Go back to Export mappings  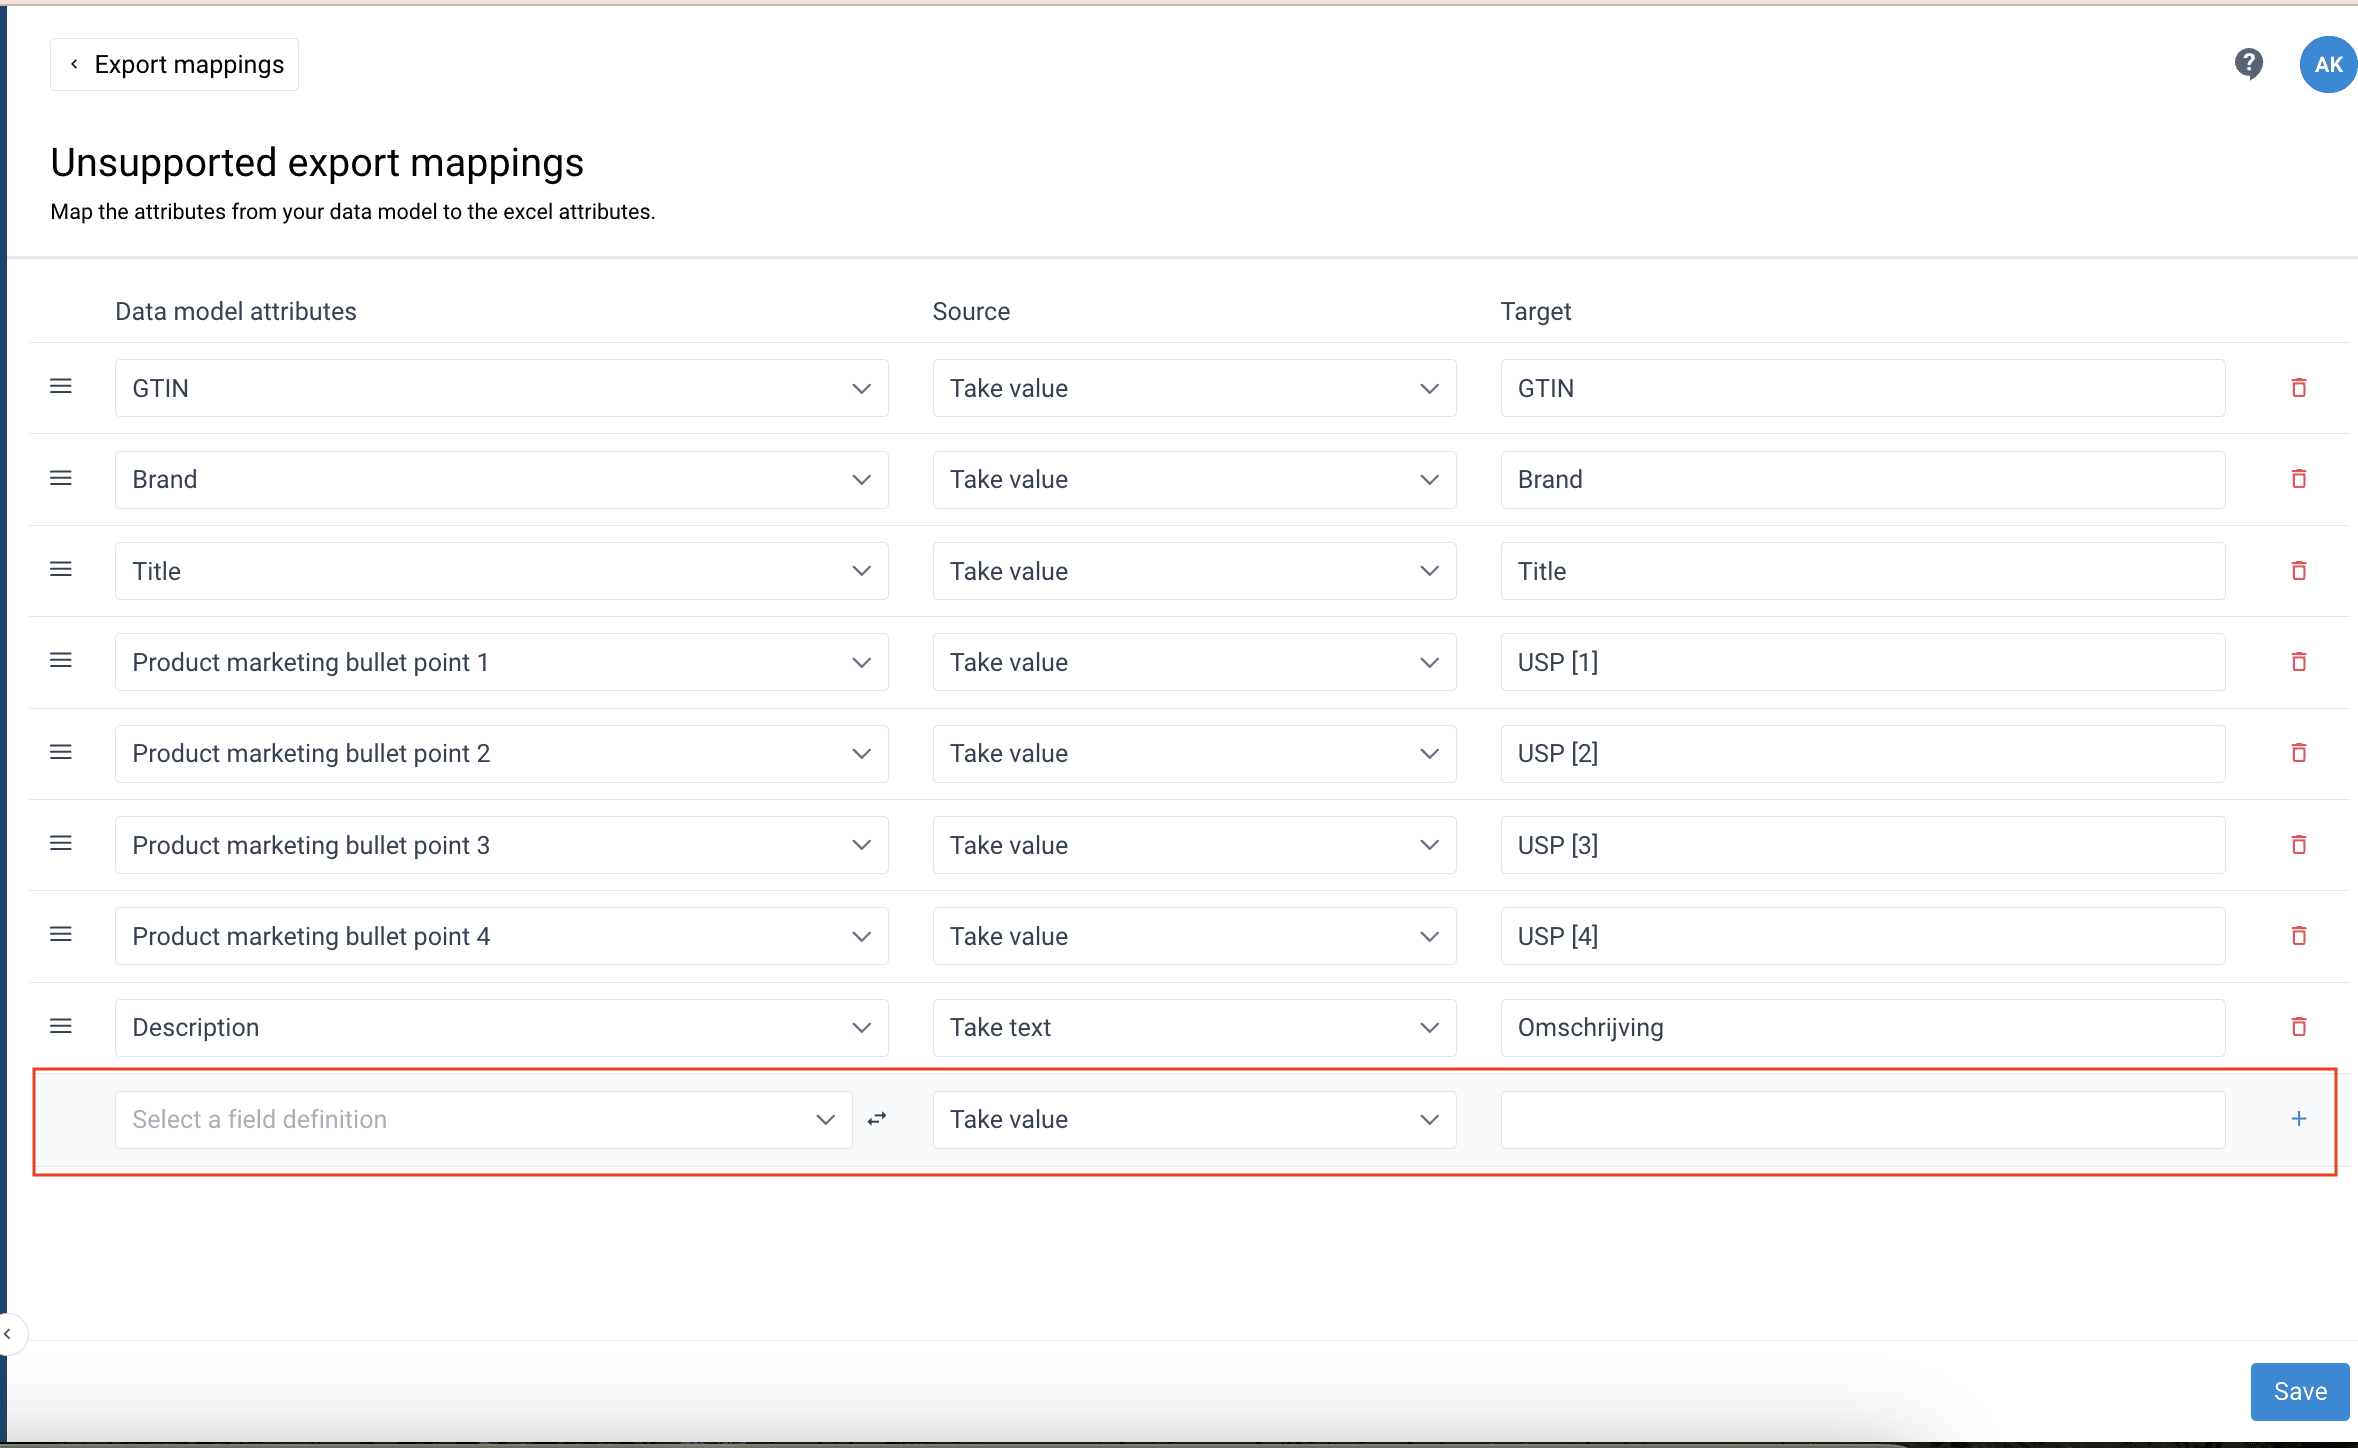[175, 65]
